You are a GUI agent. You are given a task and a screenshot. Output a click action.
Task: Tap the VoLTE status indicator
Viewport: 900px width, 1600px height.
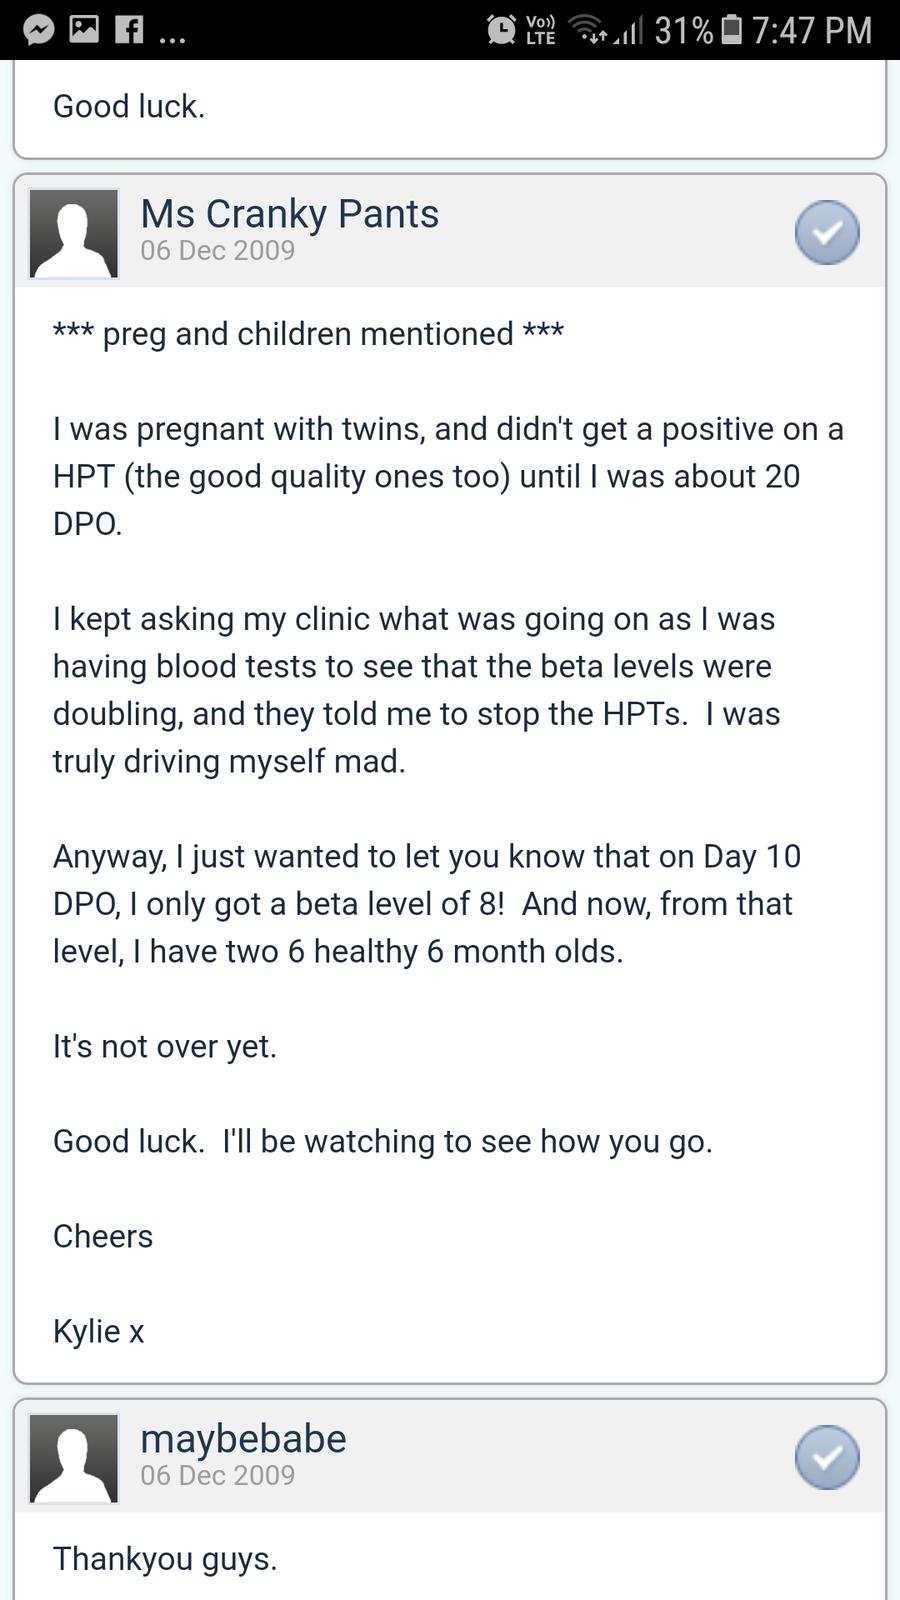(x=541, y=30)
